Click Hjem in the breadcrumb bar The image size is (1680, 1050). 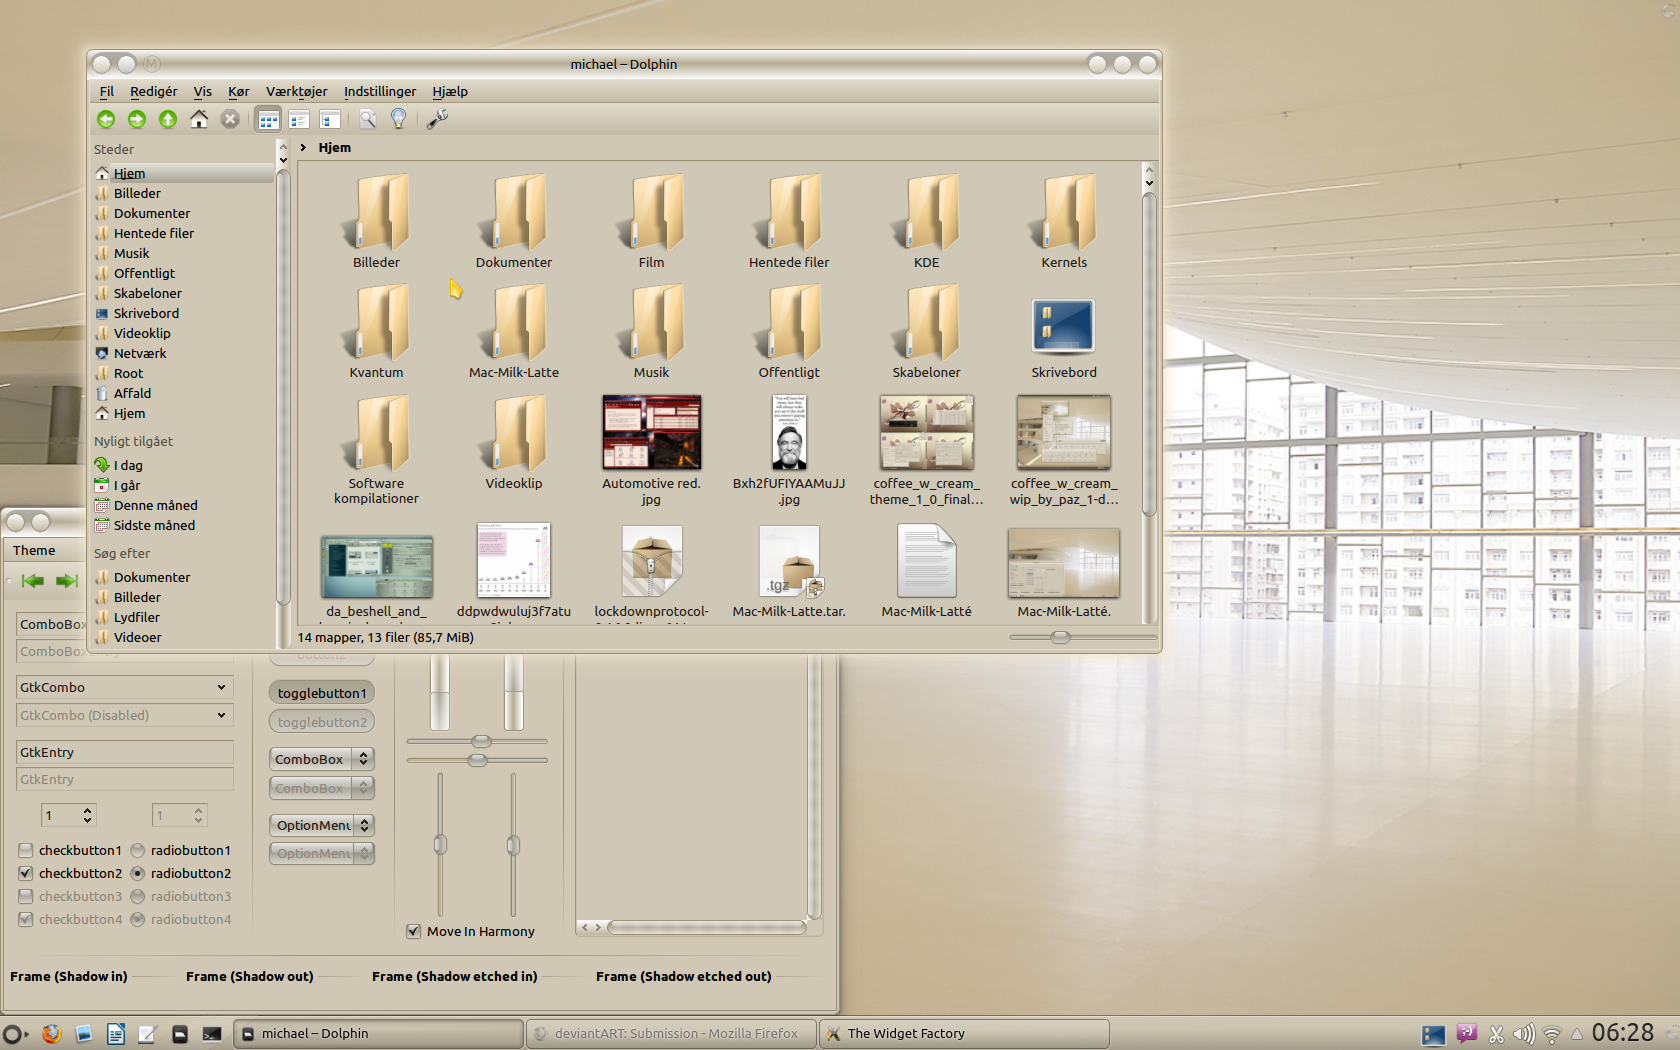pyautogui.click(x=334, y=147)
